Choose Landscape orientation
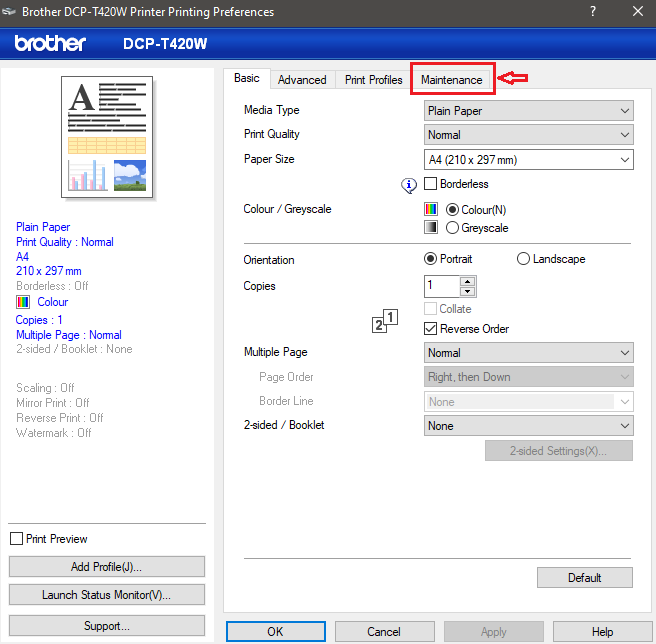The width and height of the screenshot is (656, 644). click(523, 259)
